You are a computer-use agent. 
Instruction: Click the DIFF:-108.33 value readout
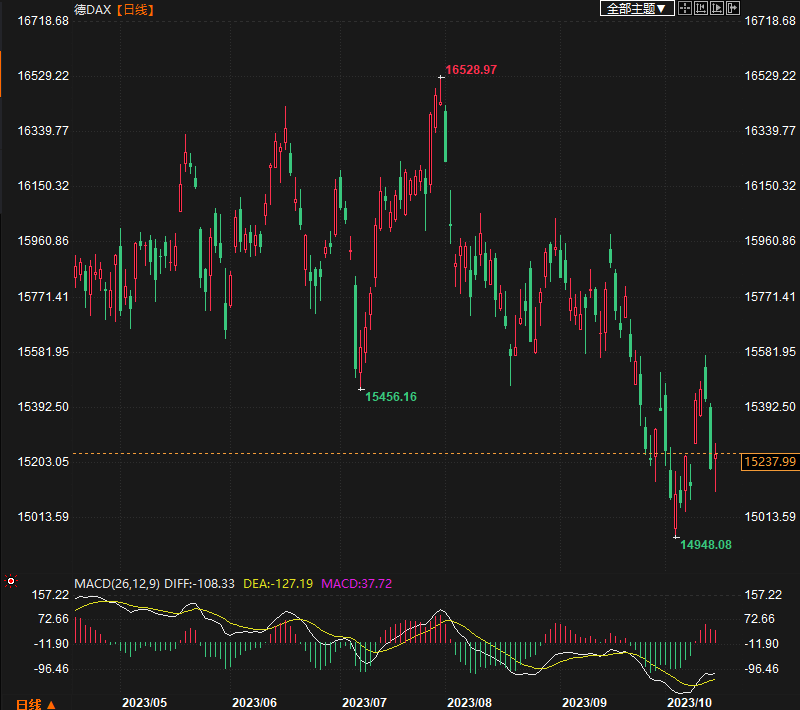200,583
